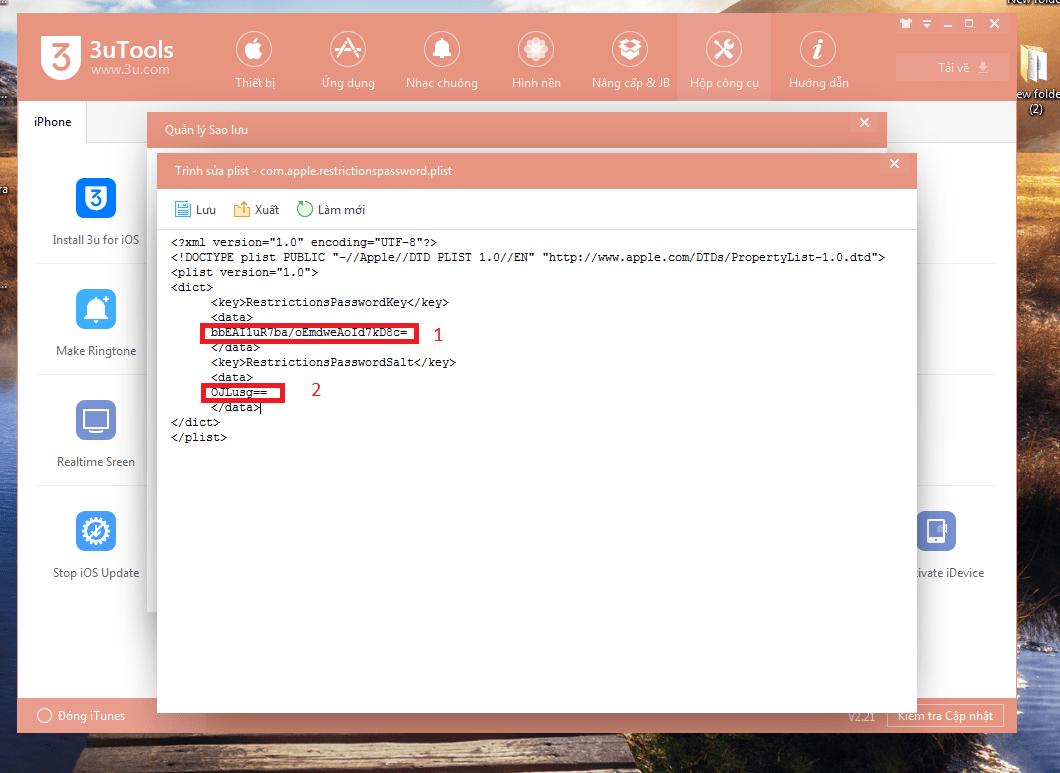Open the Hình nền wallpapers section
The height and width of the screenshot is (773, 1060).
[x=536, y=60]
